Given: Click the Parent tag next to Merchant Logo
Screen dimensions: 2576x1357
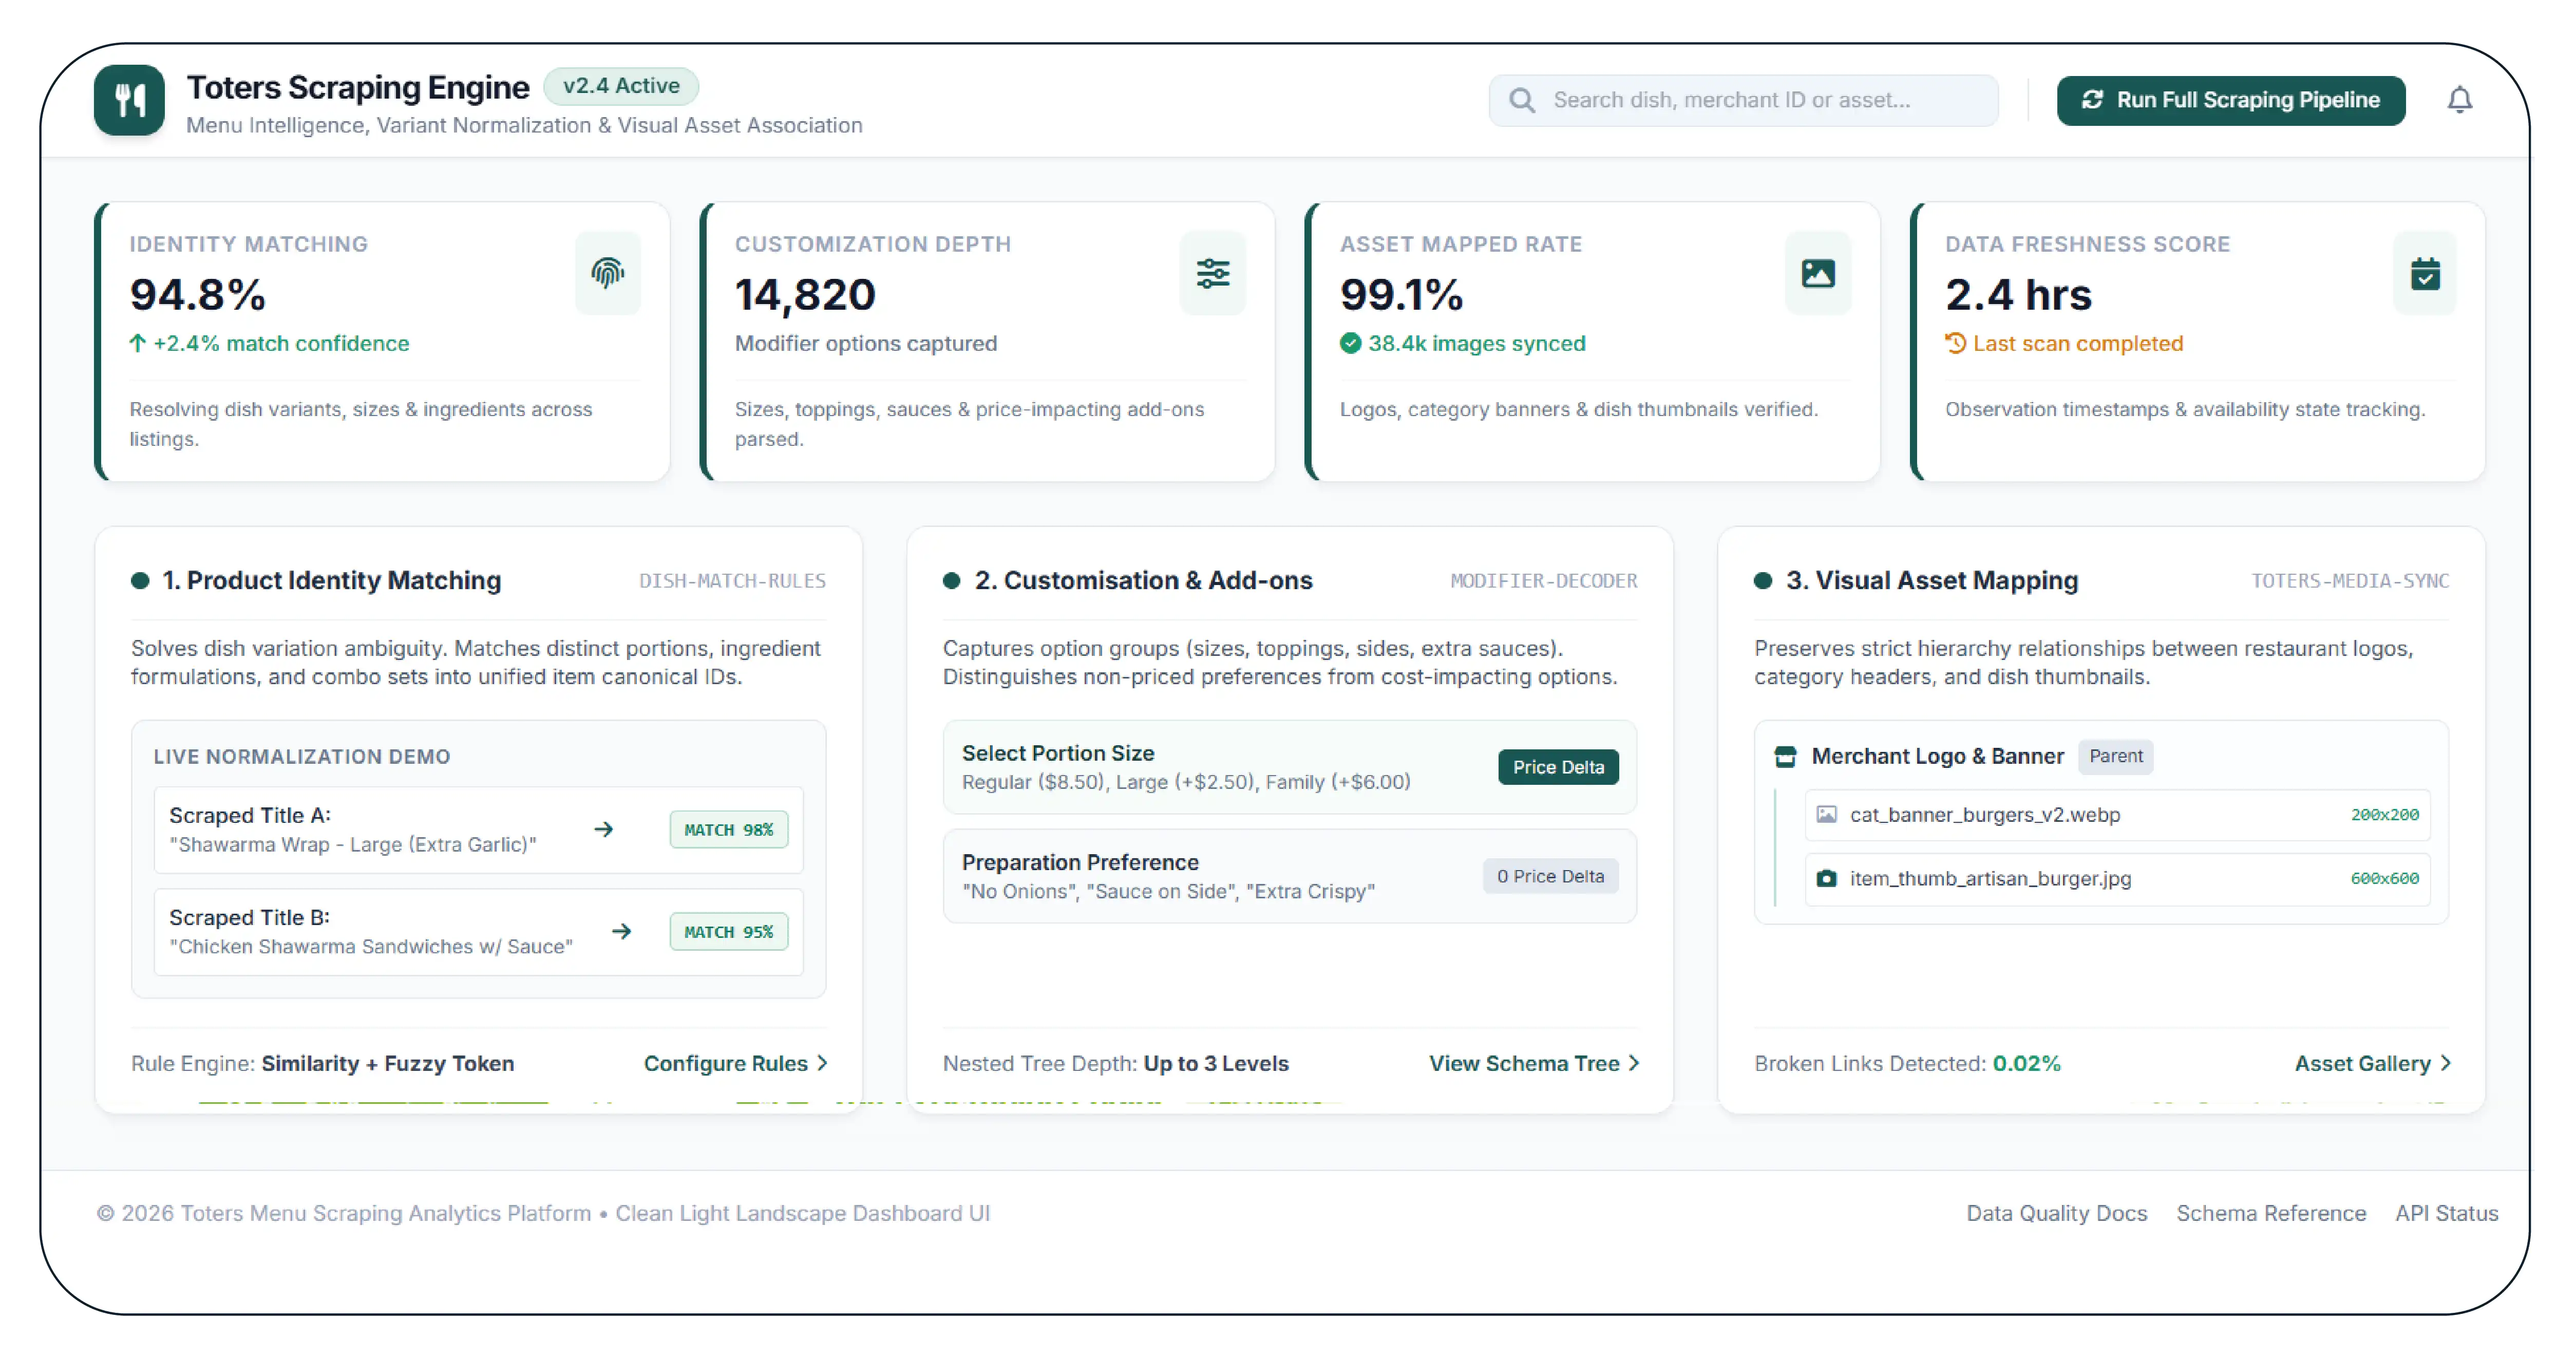Looking at the screenshot, I should [2115, 756].
